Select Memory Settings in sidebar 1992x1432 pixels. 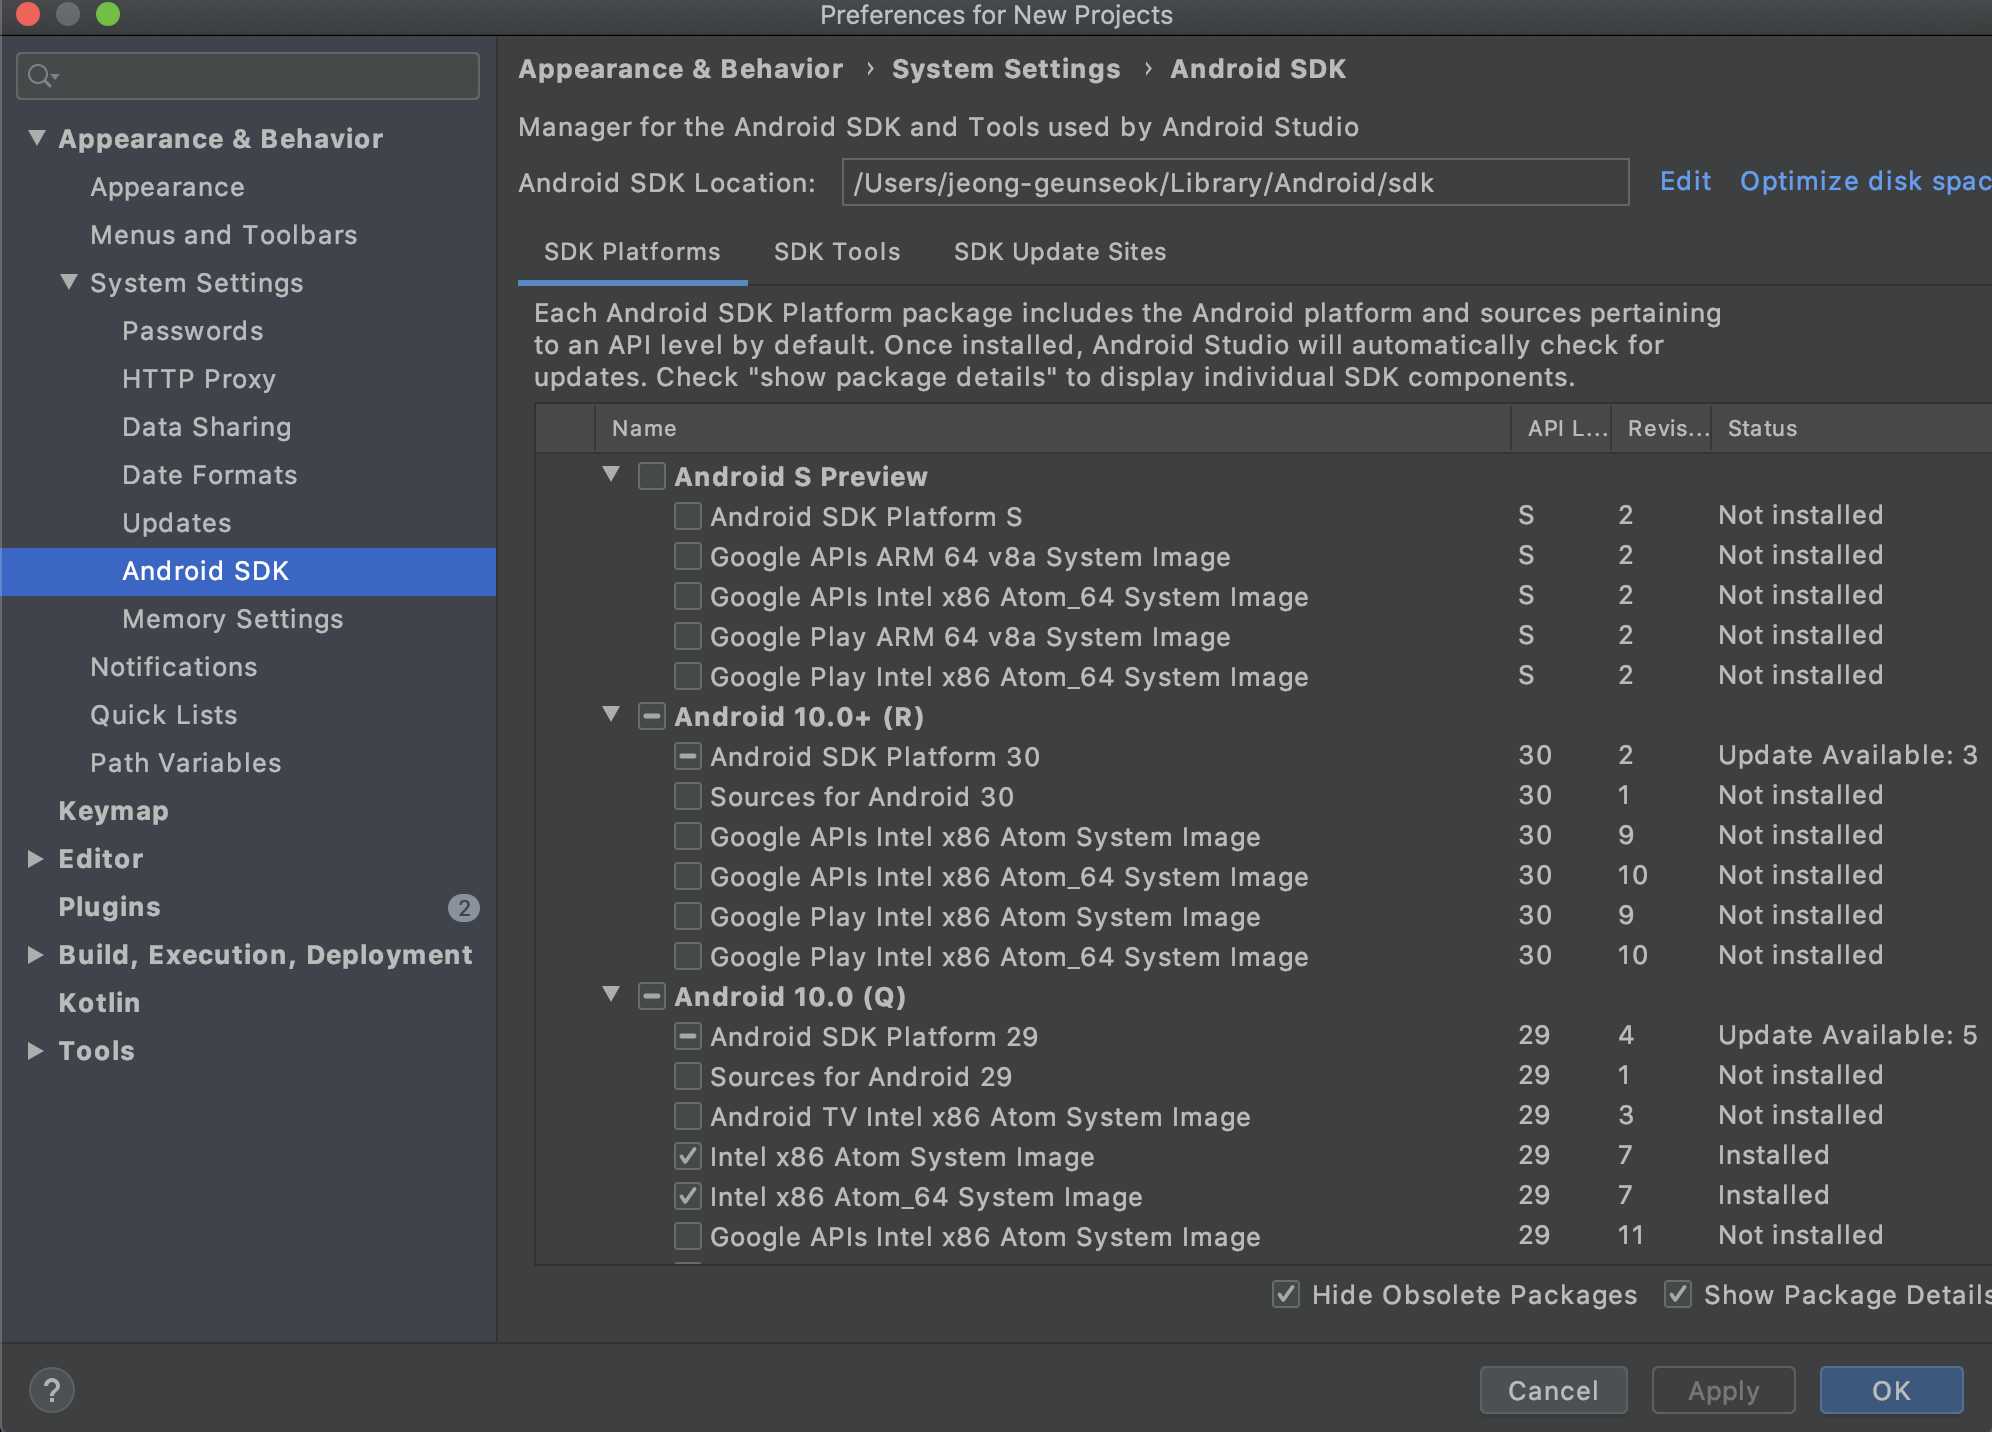232,619
